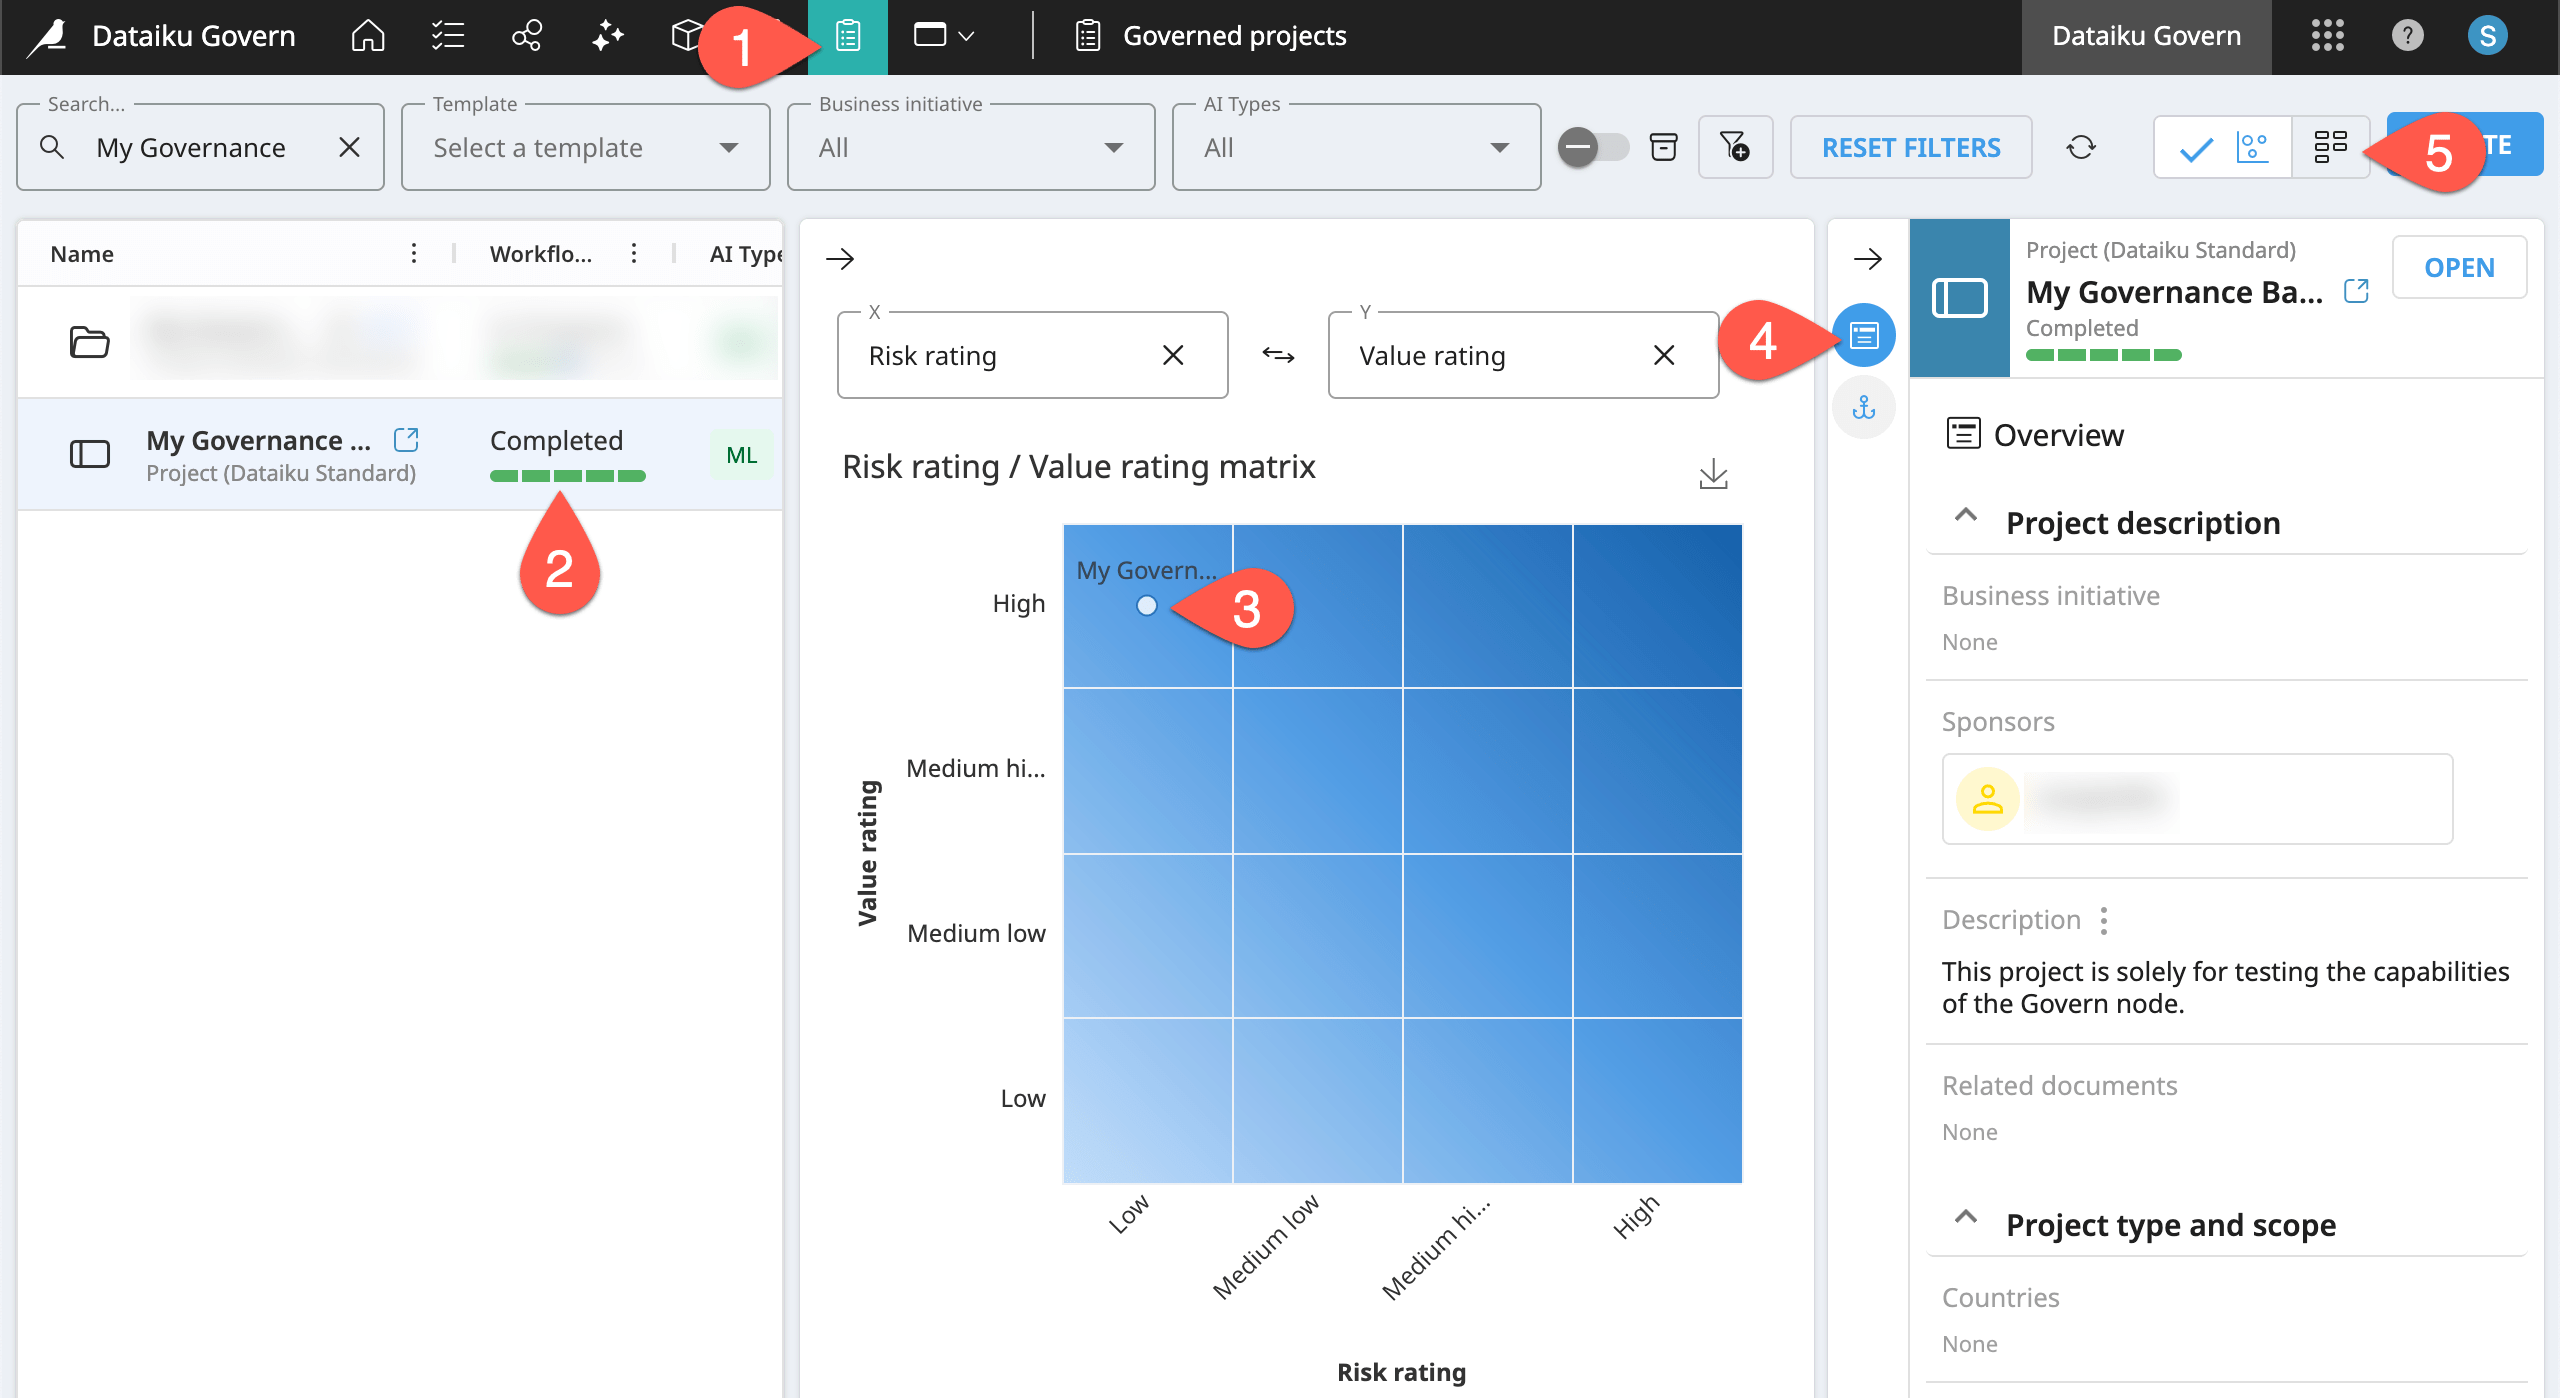
Task: Expand the Business initiative filter dropdown
Action: pyautogui.click(x=1113, y=147)
